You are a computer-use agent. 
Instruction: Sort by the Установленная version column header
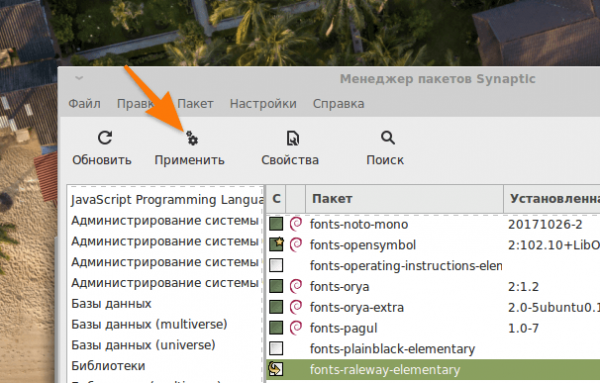point(552,199)
